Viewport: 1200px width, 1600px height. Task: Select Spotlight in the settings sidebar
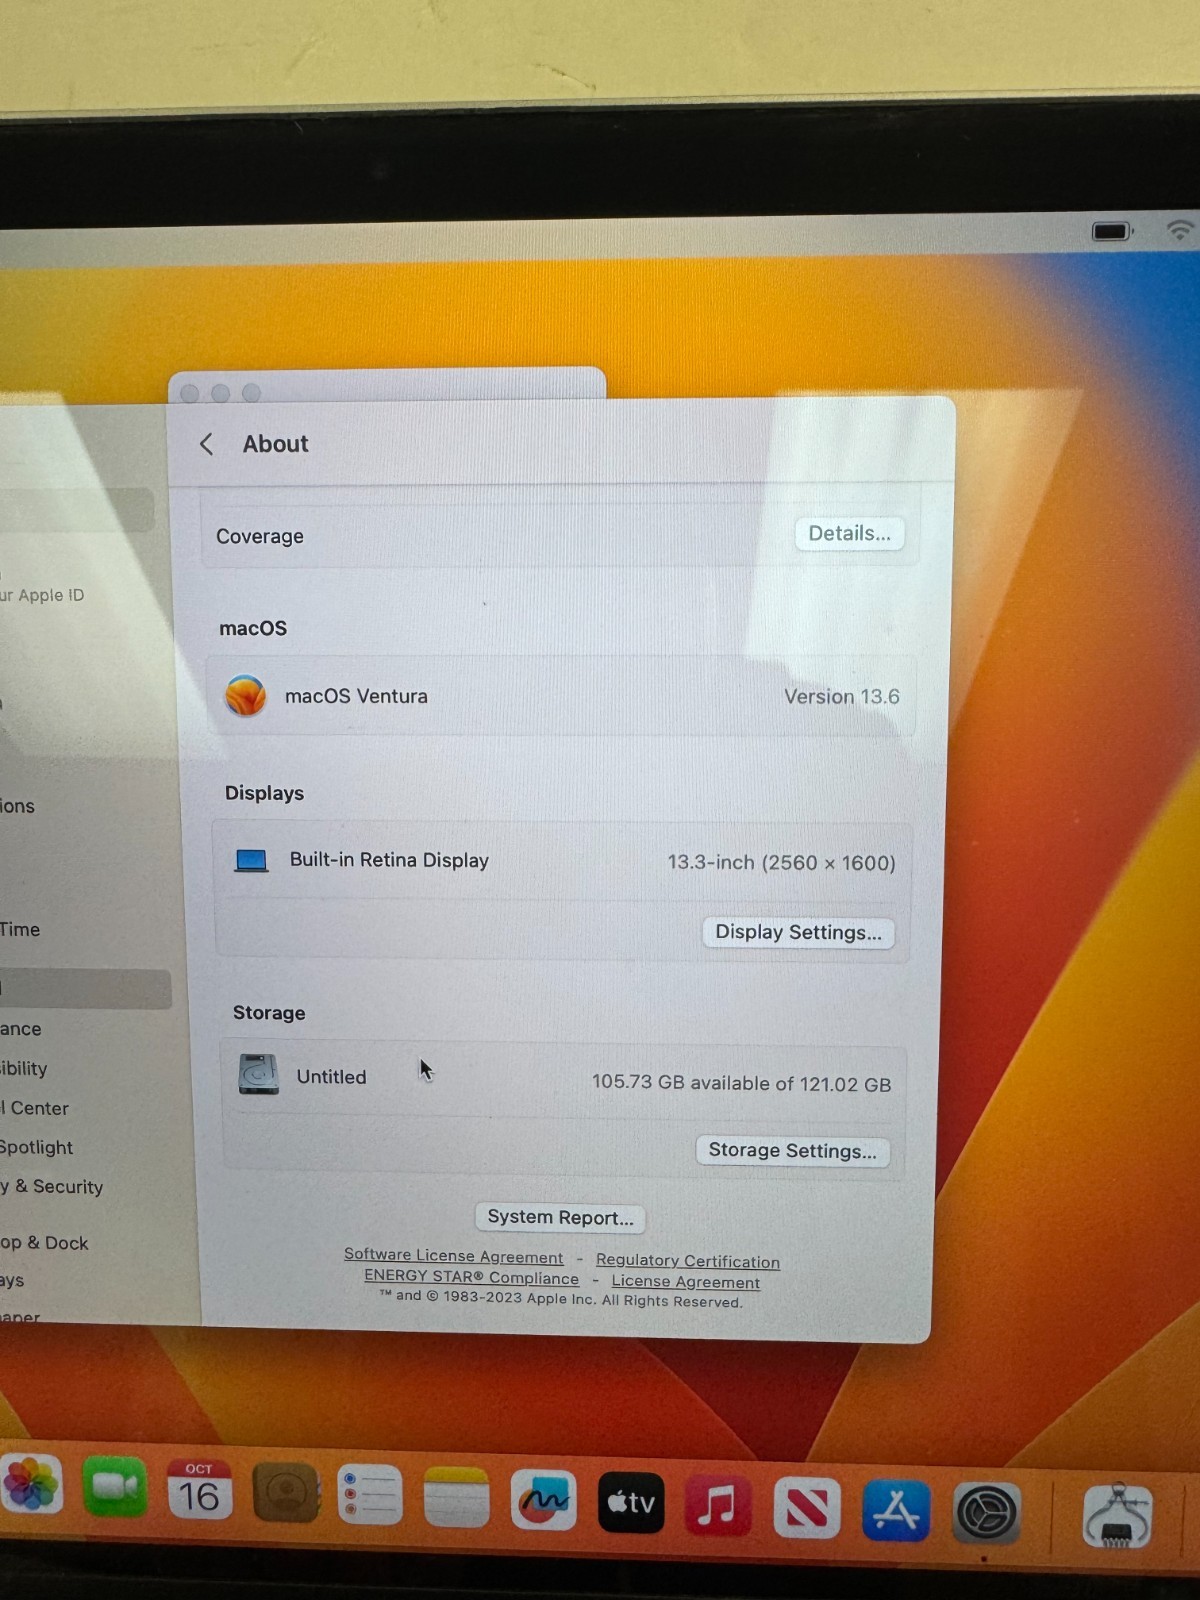(x=36, y=1148)
